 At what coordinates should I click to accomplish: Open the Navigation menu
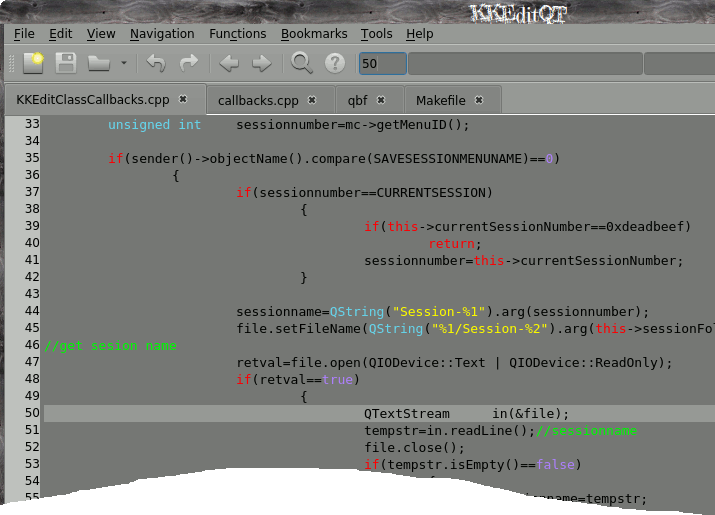point(162,34)
